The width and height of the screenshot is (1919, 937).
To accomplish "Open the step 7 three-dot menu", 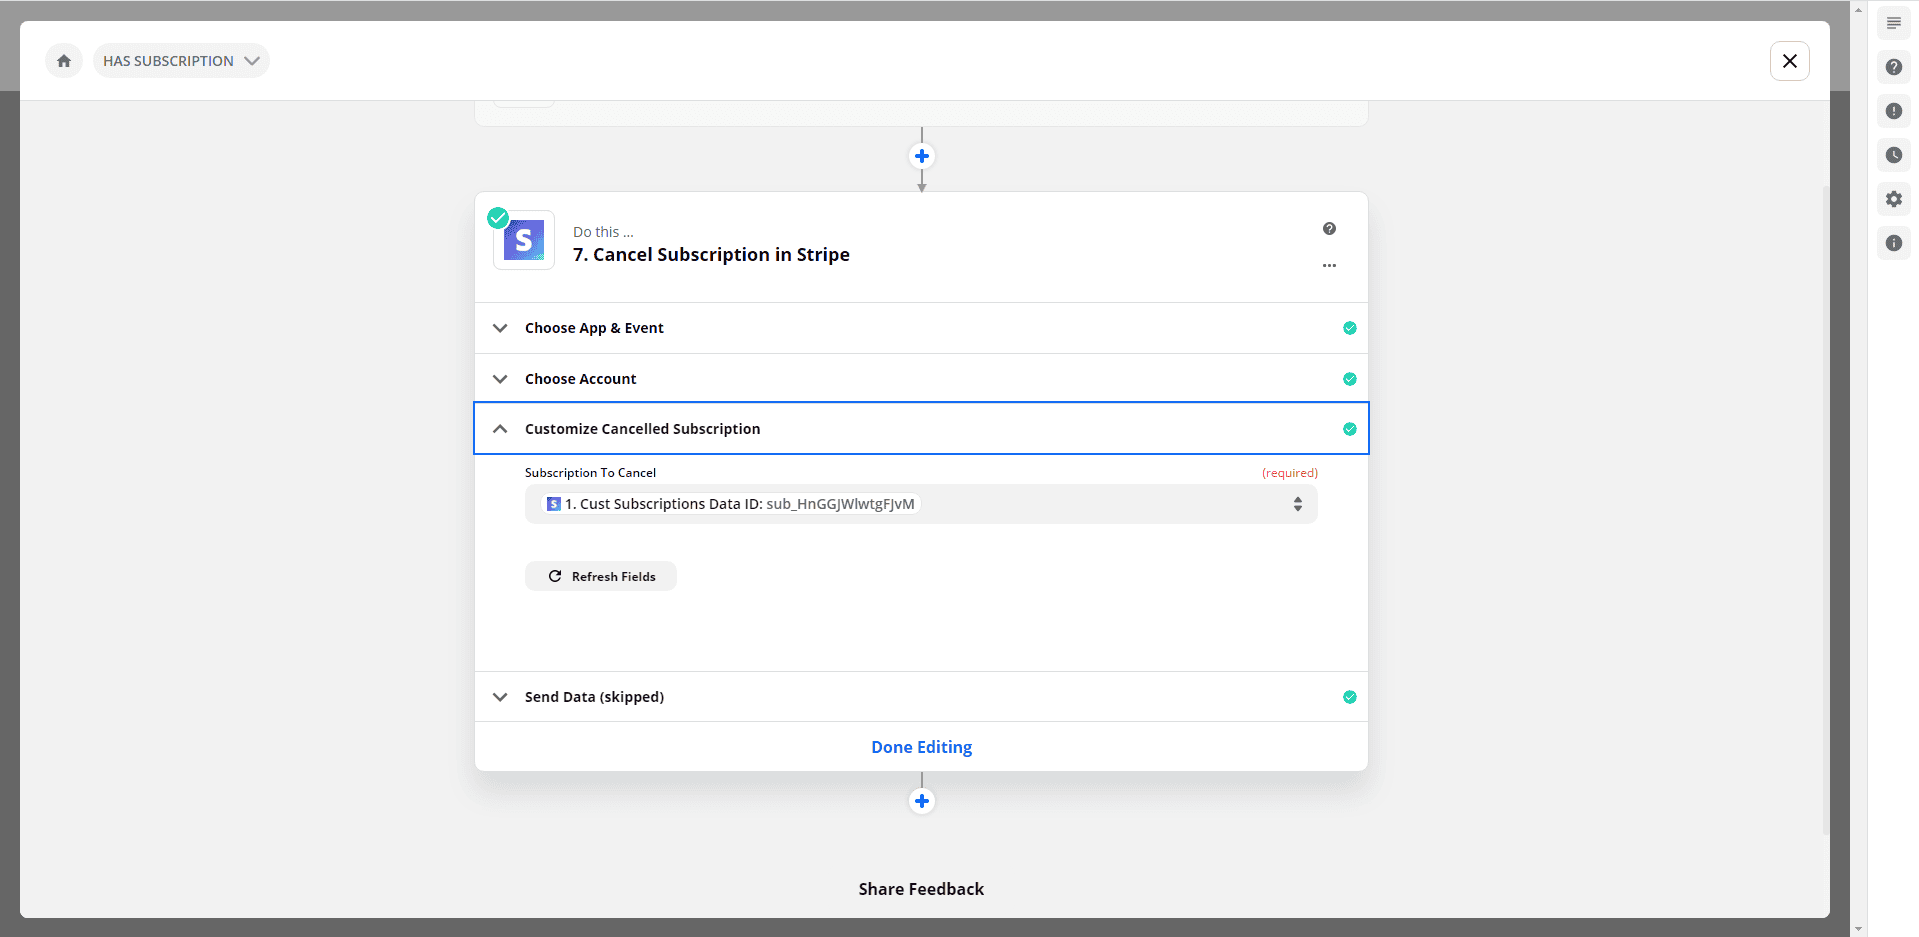I will [1329, 266].
